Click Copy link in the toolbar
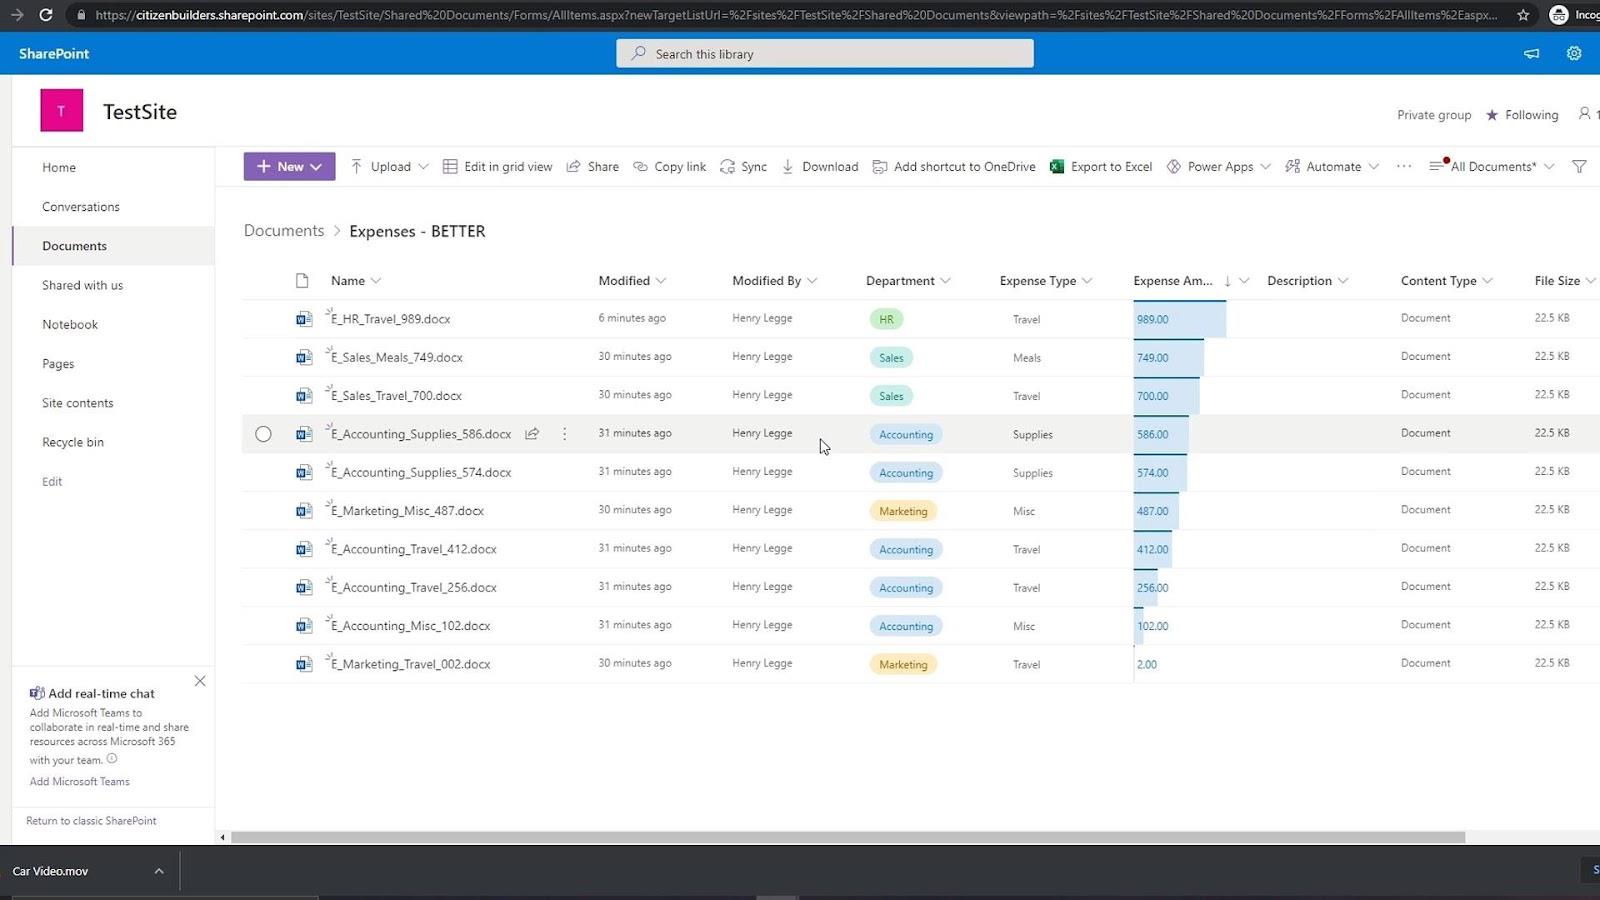Viewport: 1600px width, 900px height. pos(669,167)
